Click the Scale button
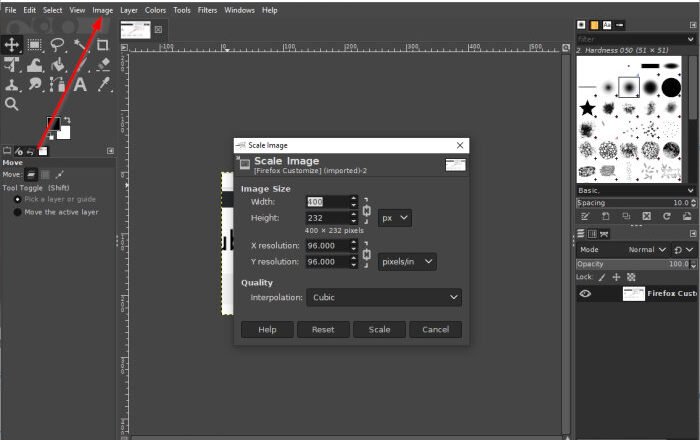Image resolution: width=700 pixels, height=440 pixels. [379, 329]
